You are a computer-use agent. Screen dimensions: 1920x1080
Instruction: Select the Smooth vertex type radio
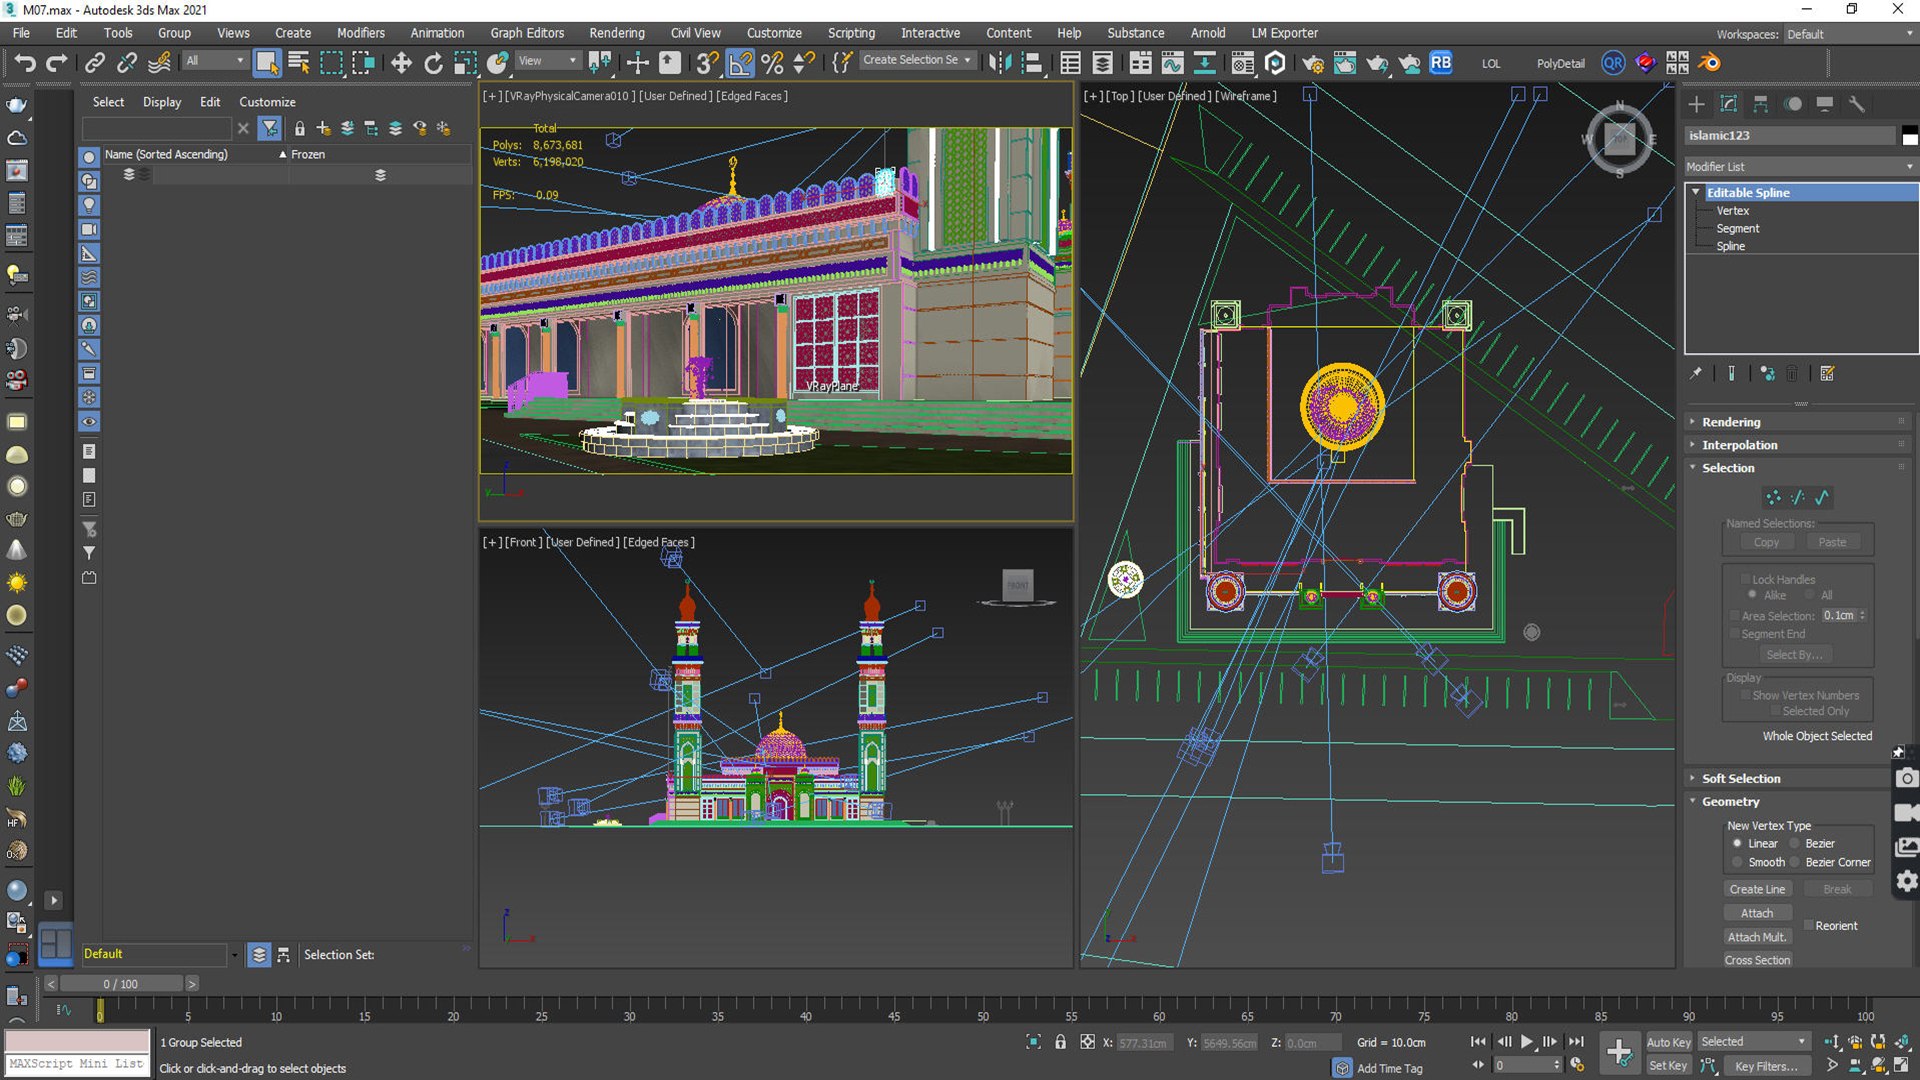[1737, 862]
